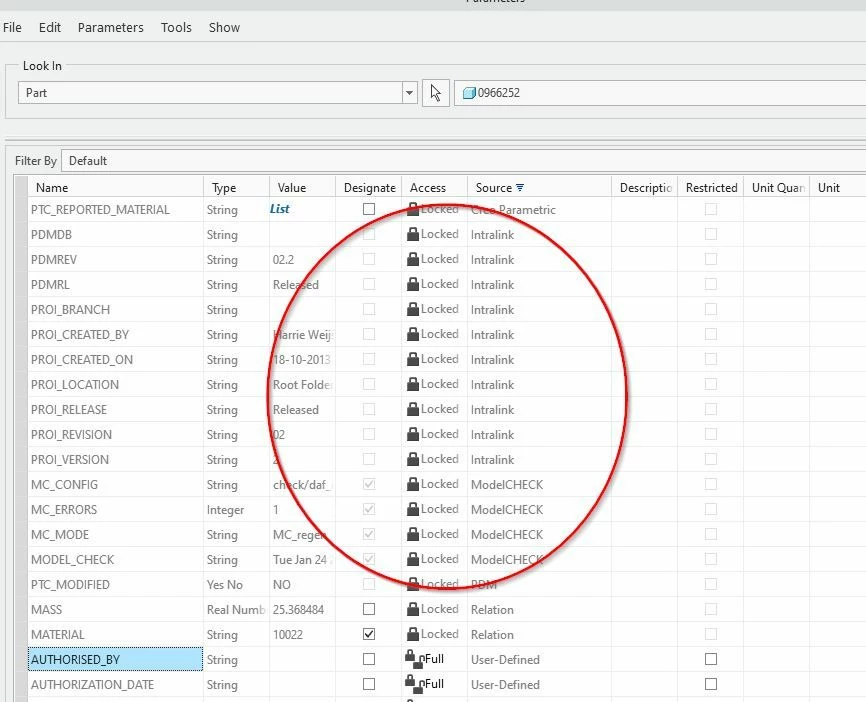Open the Tools menu

click(x=176, y=28)
